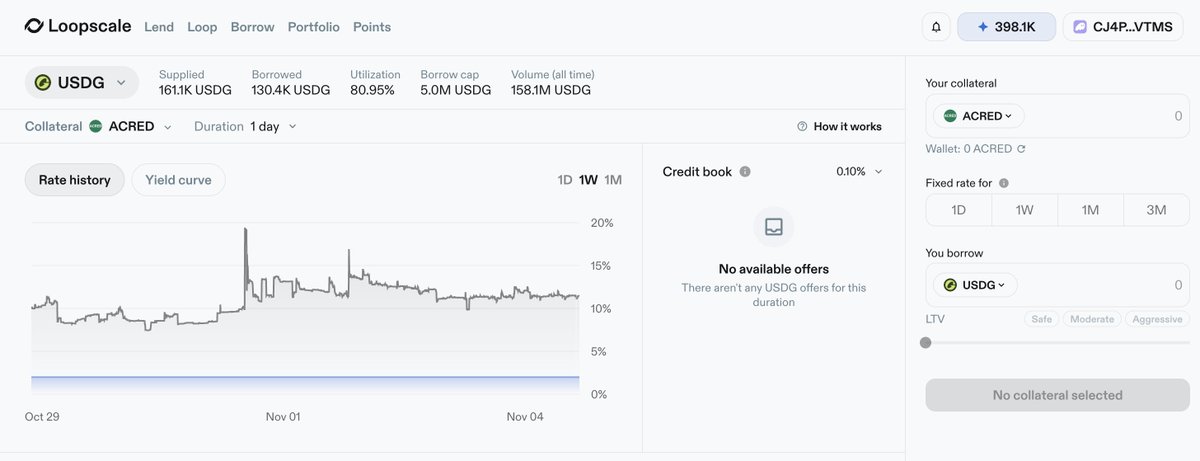
Task: Open the ACRED collateral token dropdown
Action: [x=978, y=116]
